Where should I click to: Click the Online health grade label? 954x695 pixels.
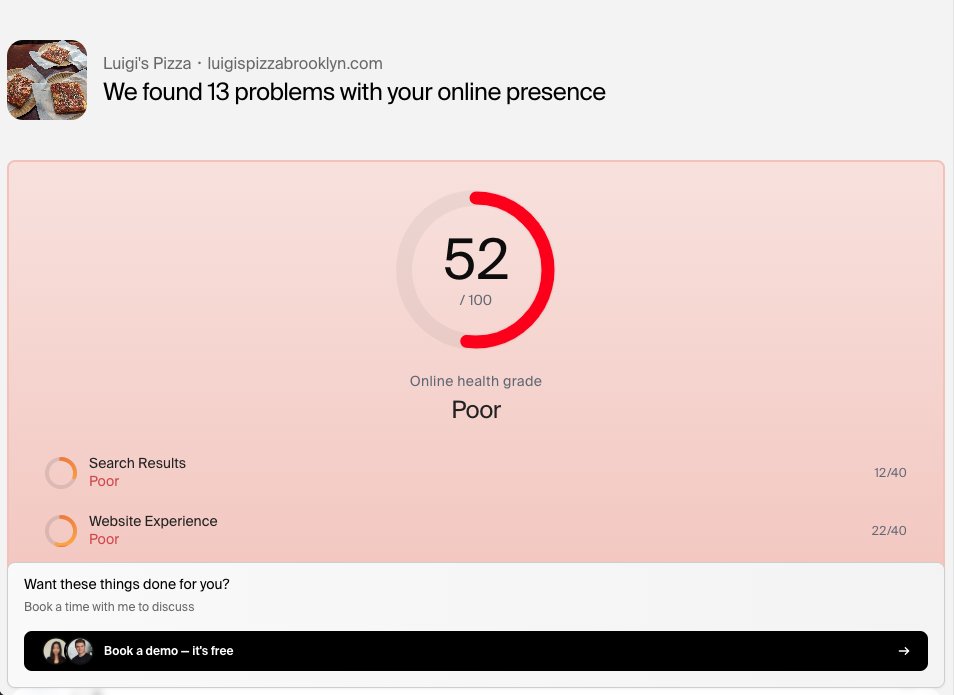(x=475, y=381)
